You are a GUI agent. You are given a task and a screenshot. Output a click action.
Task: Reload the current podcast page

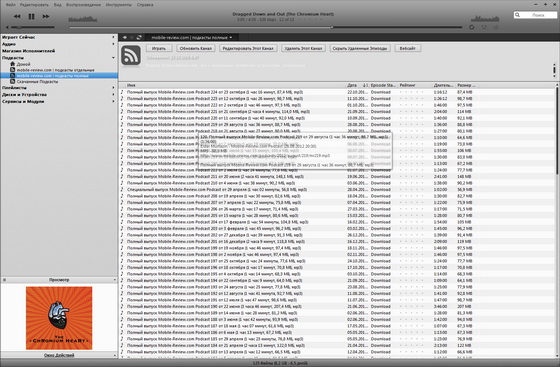point(139,37)
